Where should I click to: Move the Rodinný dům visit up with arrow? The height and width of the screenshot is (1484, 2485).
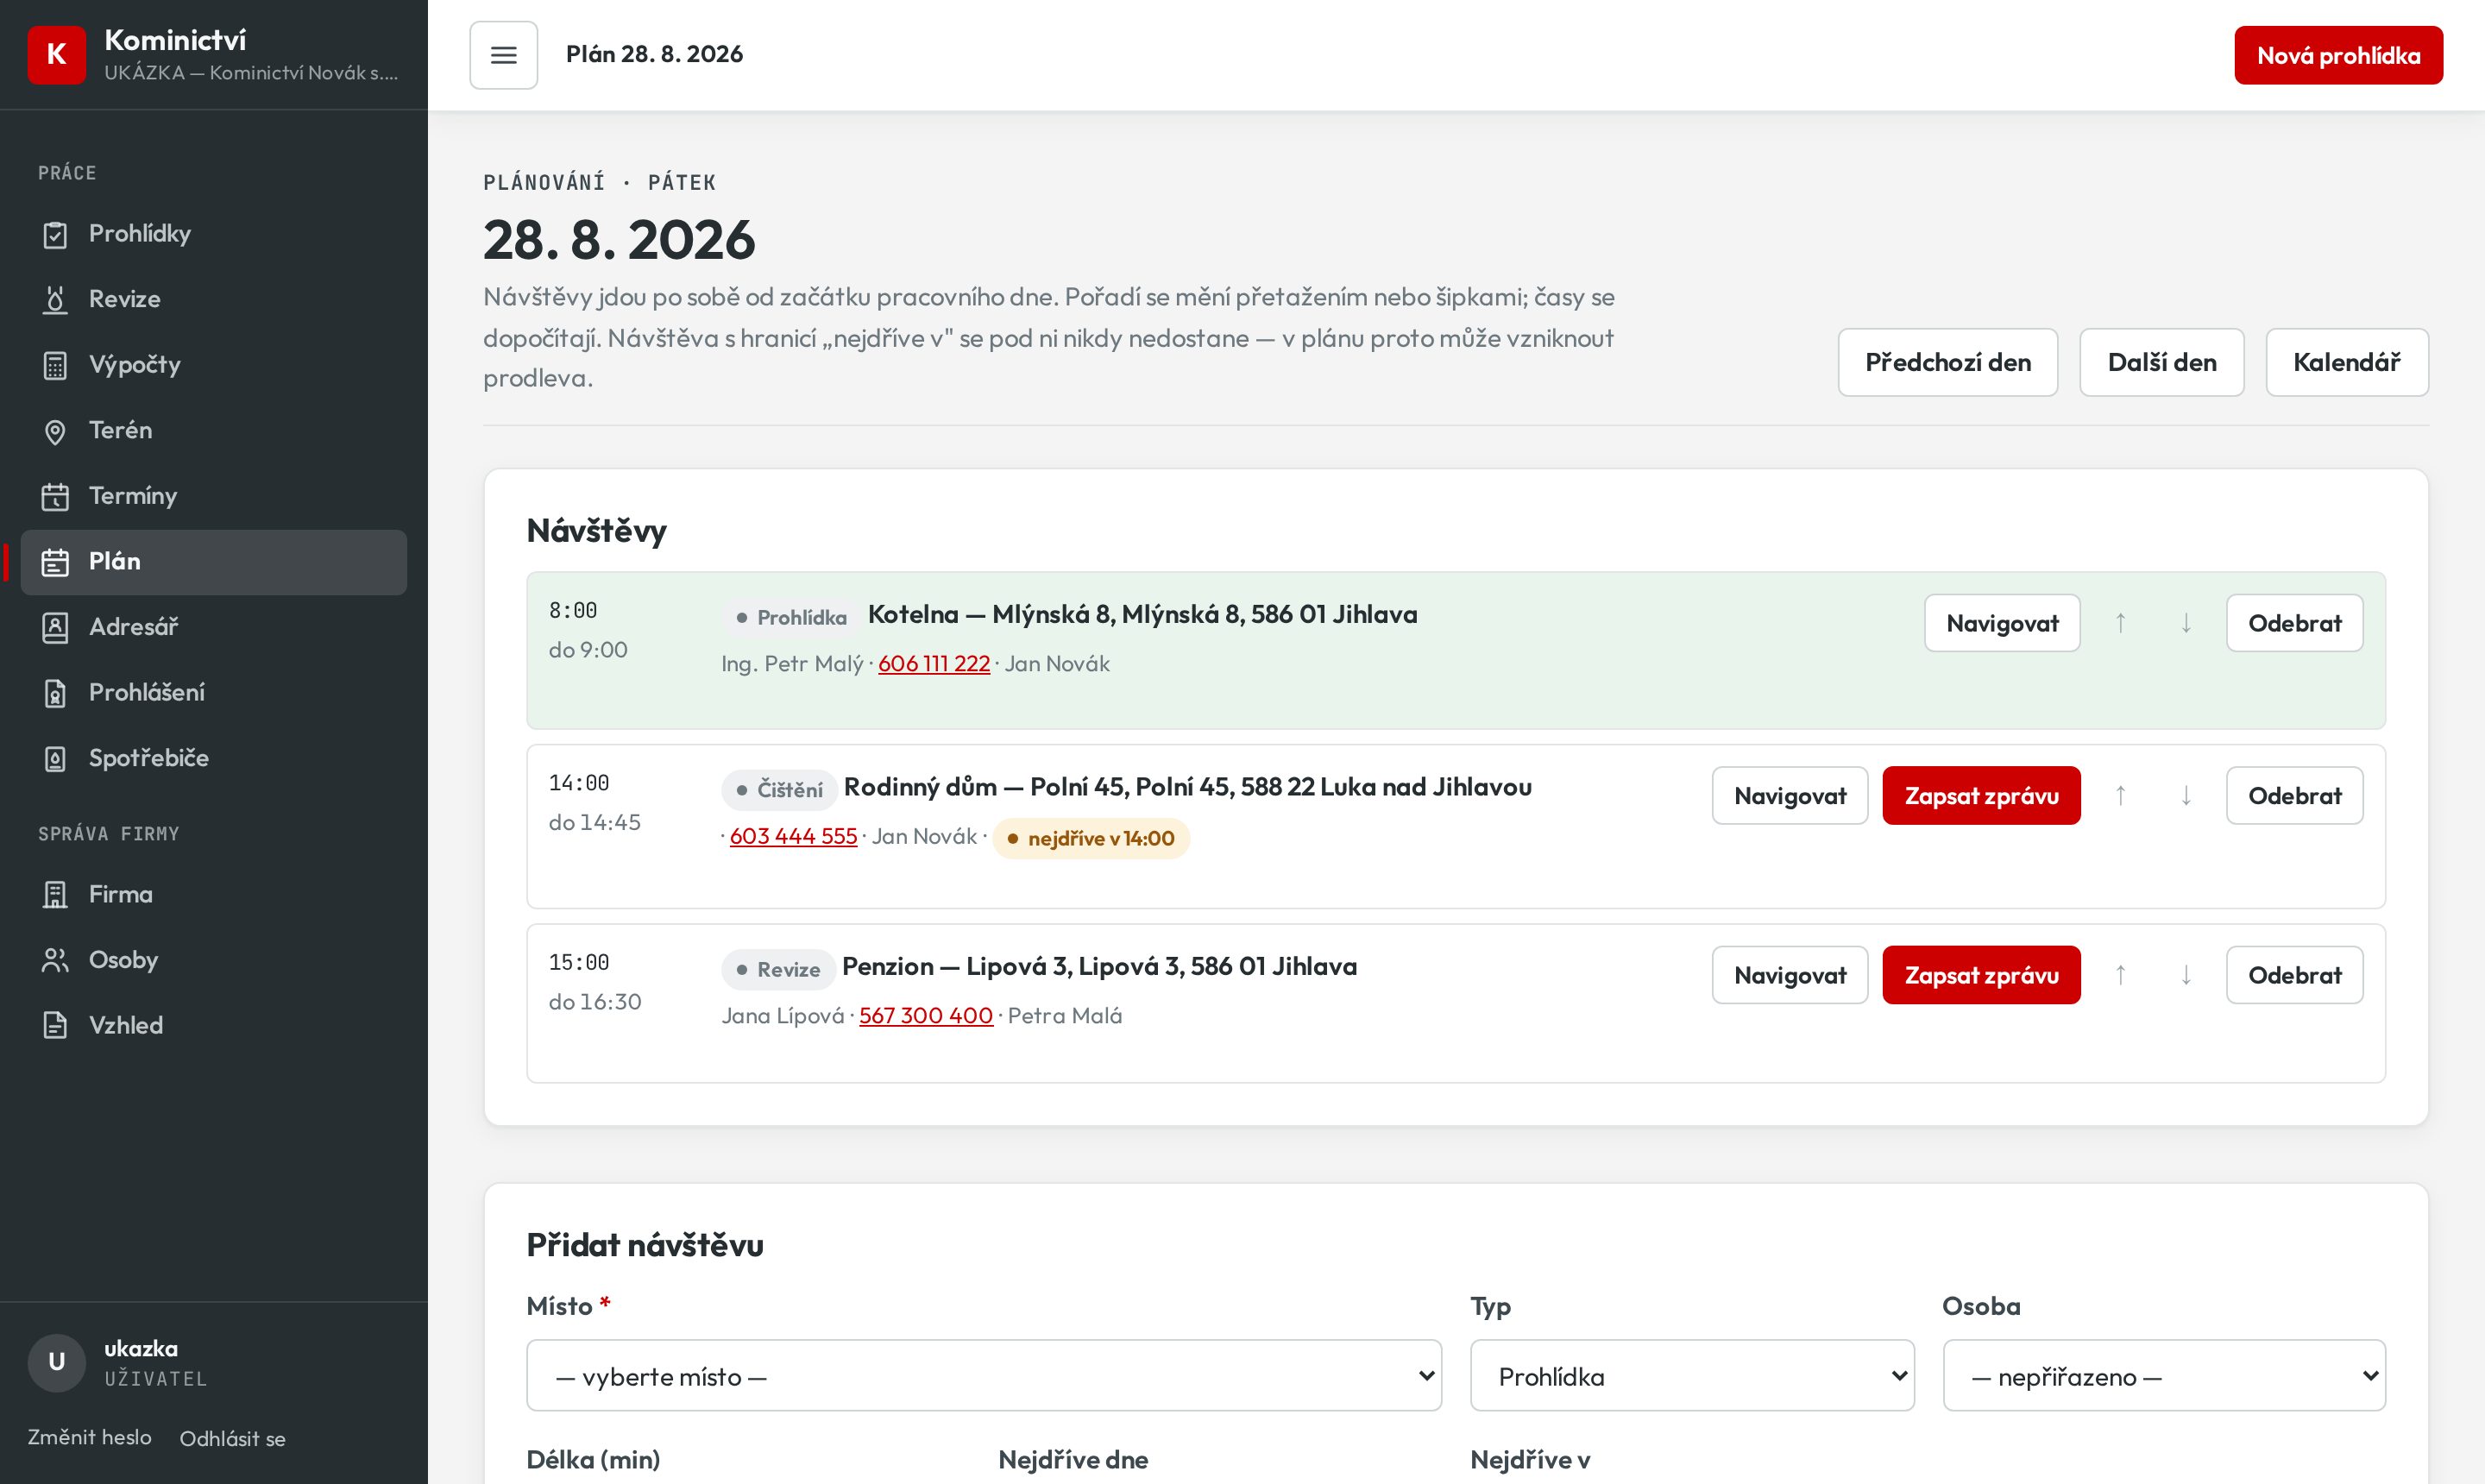point(2120,796)
